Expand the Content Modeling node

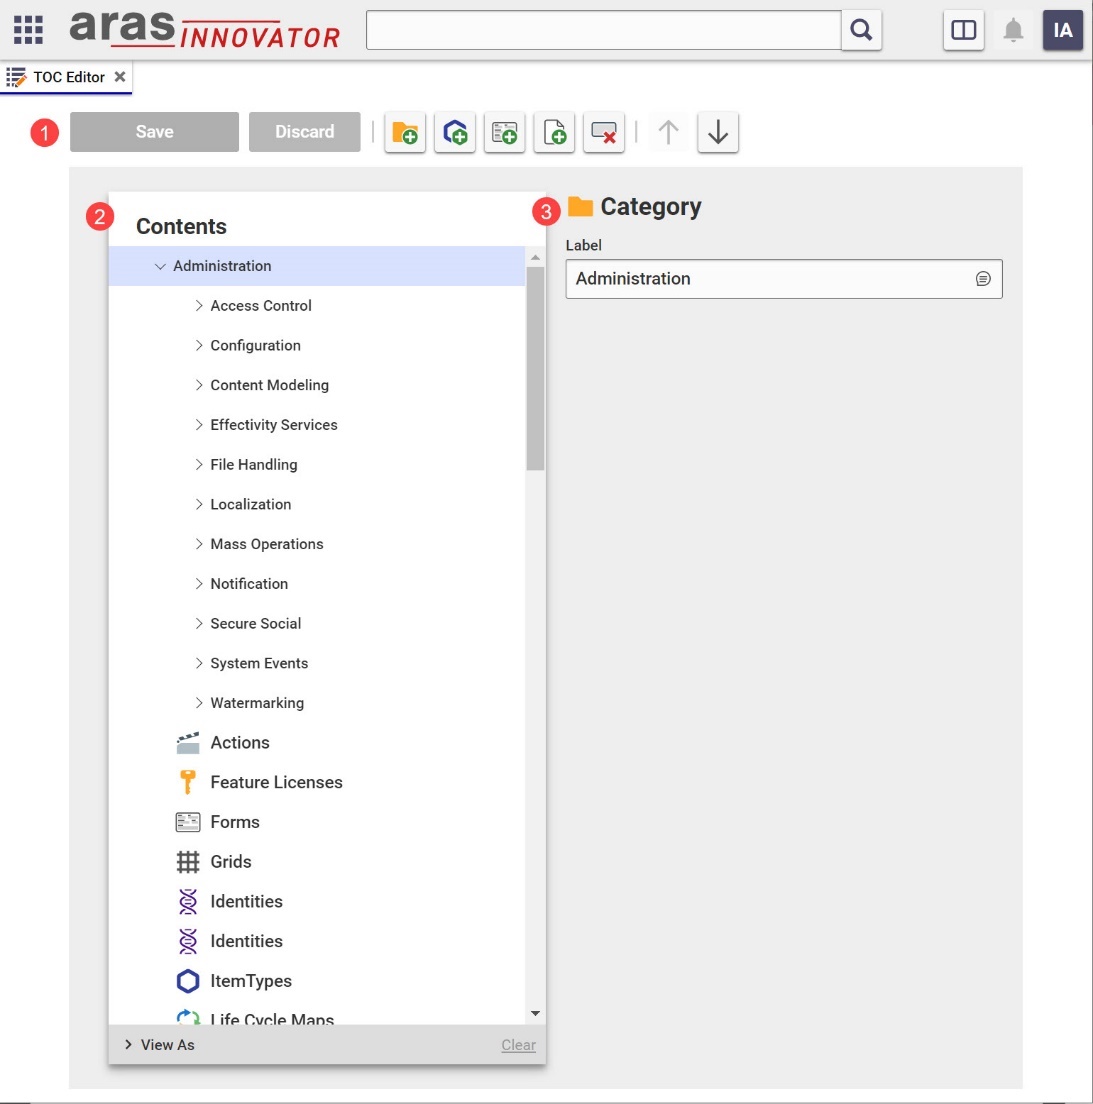[x=199, y=385]
